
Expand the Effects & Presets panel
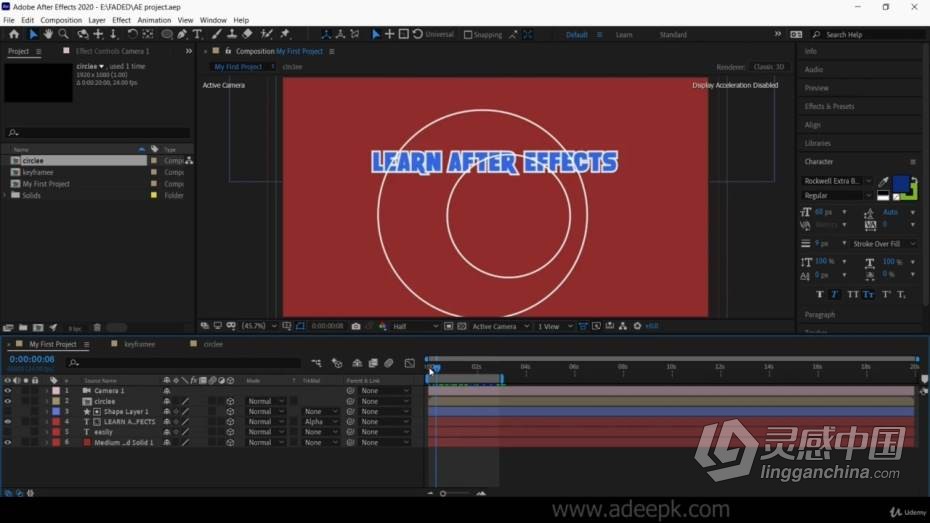pos(829,106)
